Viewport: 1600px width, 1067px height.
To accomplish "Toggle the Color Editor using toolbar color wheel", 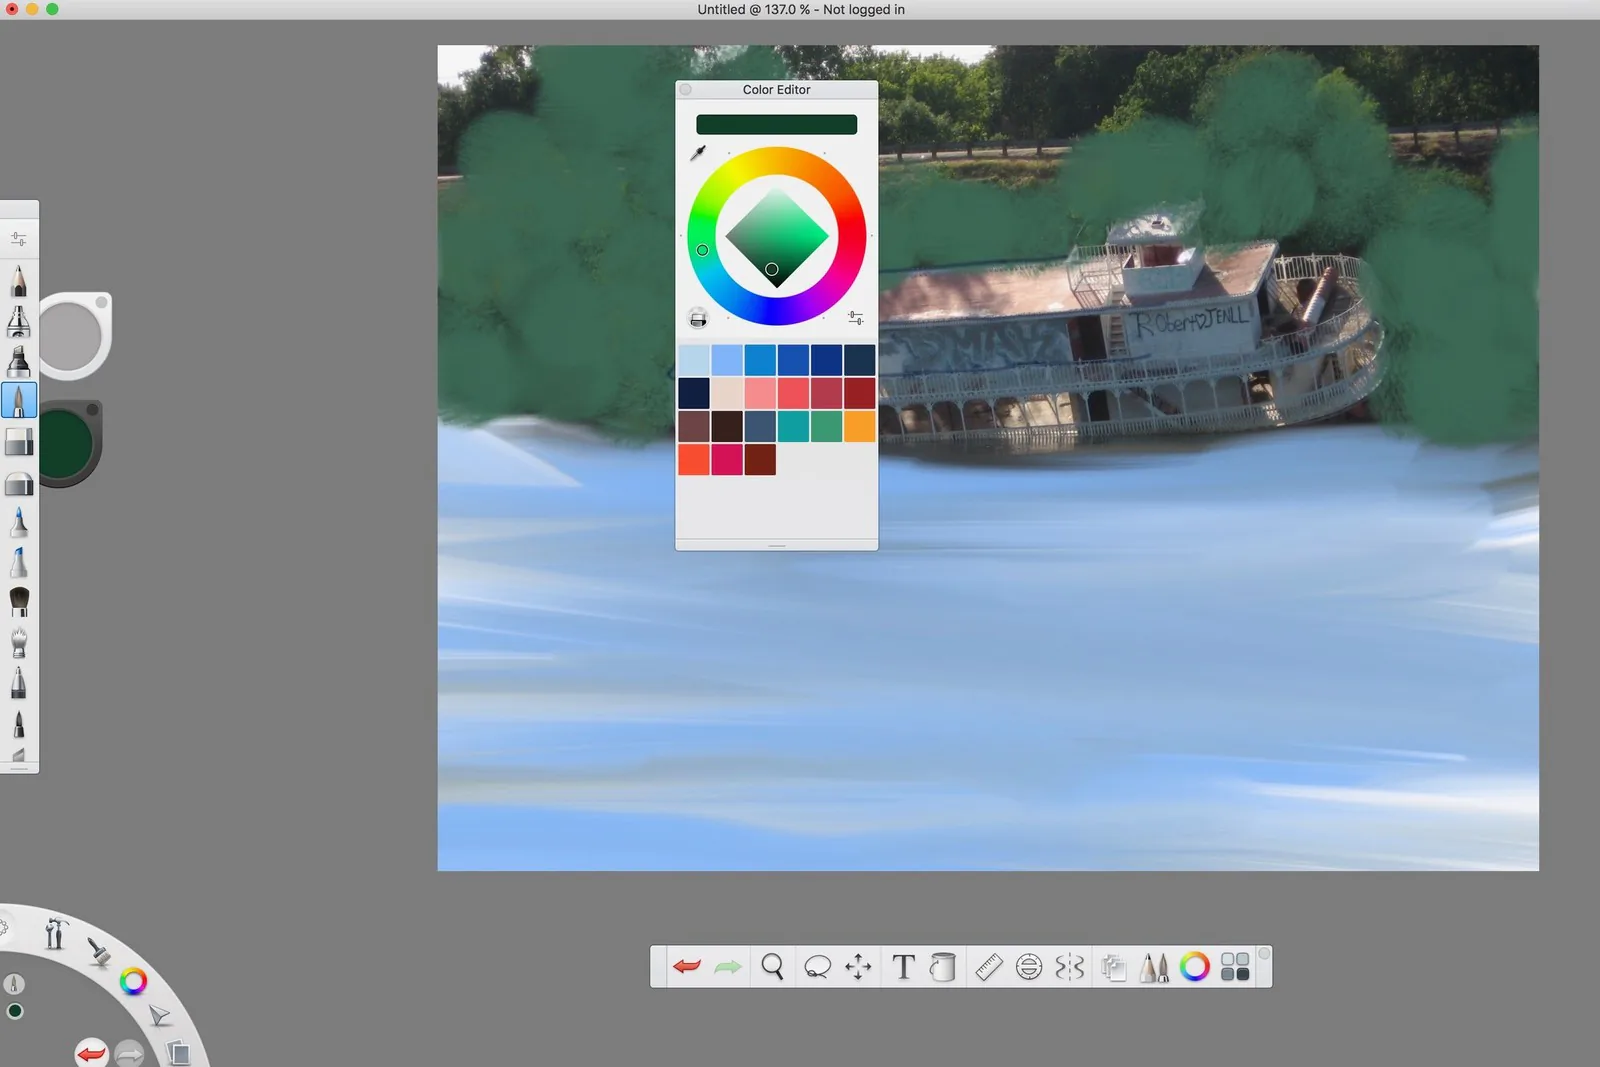I will (1194, 966).
